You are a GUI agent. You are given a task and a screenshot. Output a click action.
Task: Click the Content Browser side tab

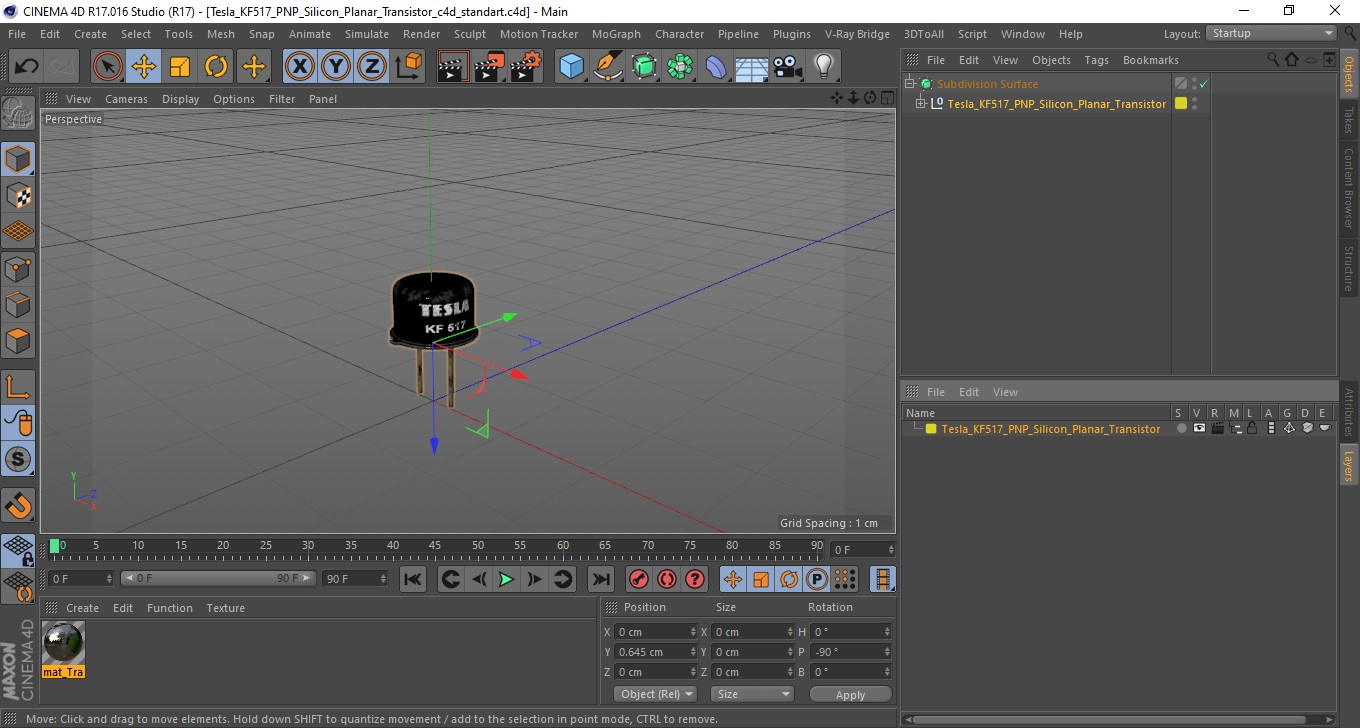1349,188
